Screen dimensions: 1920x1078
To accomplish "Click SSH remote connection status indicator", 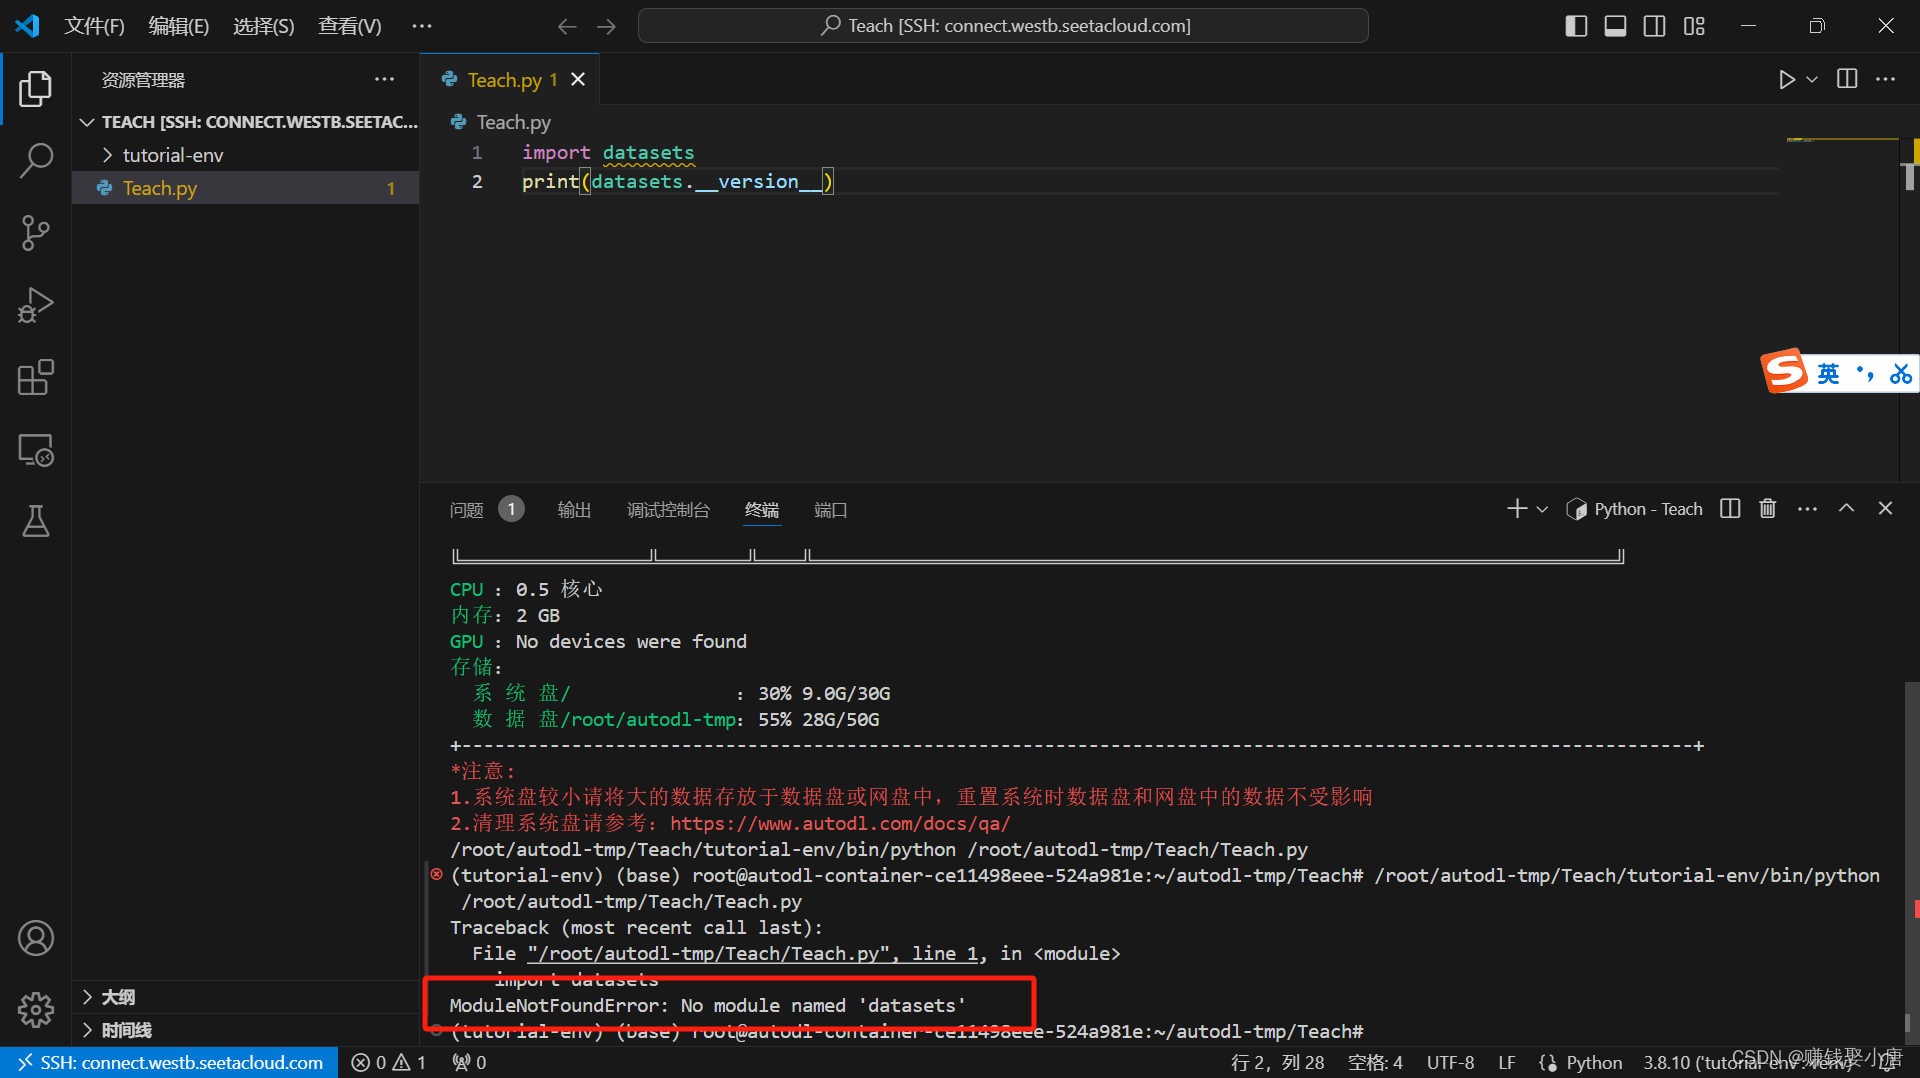I will [x=169, y=1062].
